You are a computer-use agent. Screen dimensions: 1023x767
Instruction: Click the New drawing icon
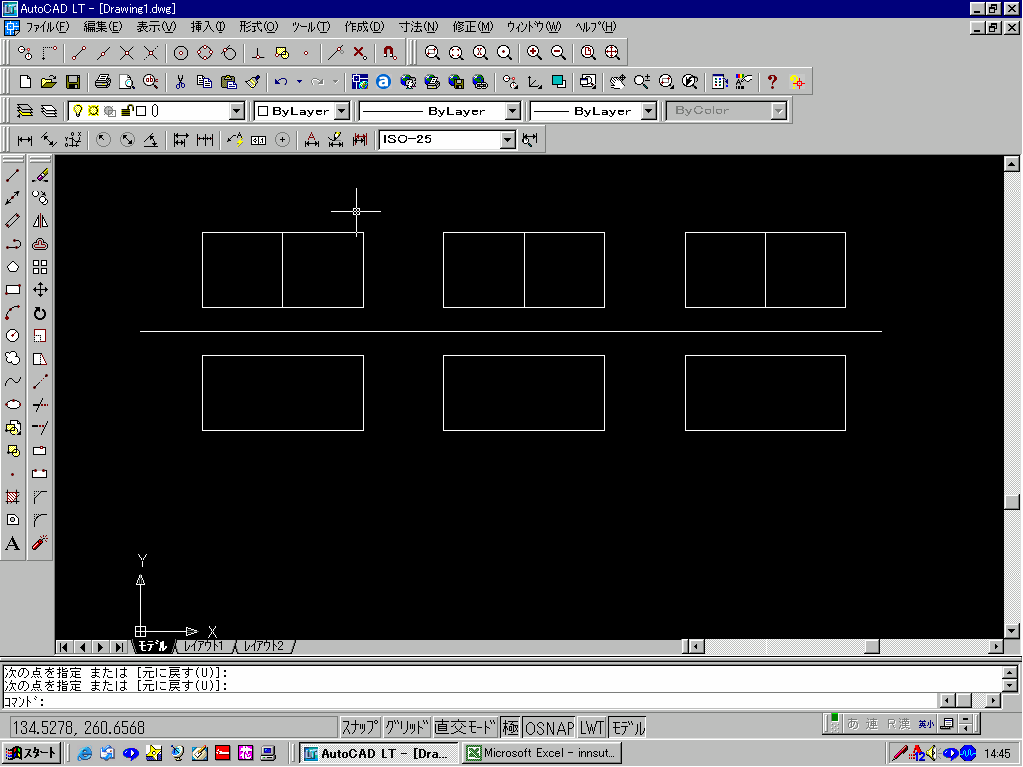[25, 82]
